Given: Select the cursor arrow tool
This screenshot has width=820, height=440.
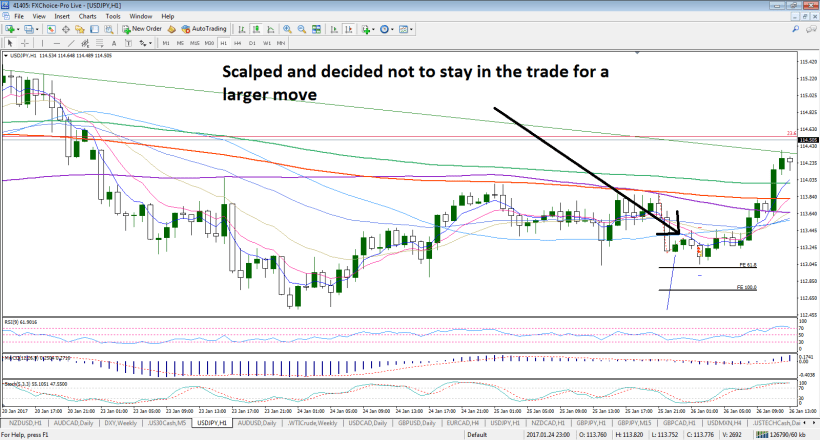Looking at the screenshot, I should coord(9,43).
